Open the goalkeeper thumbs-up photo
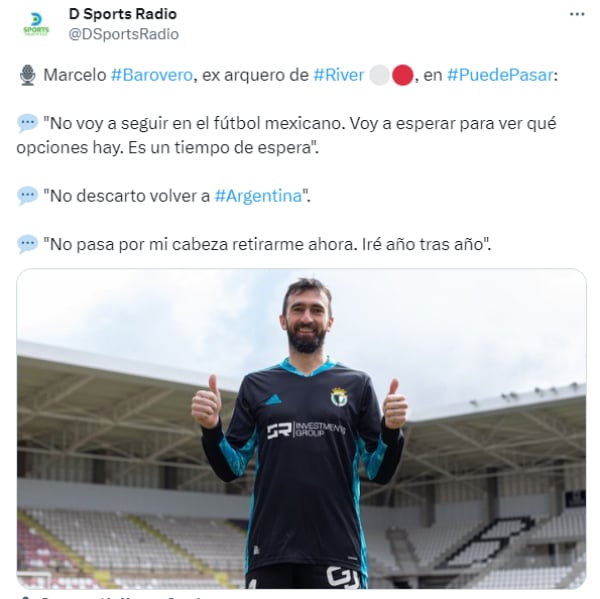 click(301, 428)
